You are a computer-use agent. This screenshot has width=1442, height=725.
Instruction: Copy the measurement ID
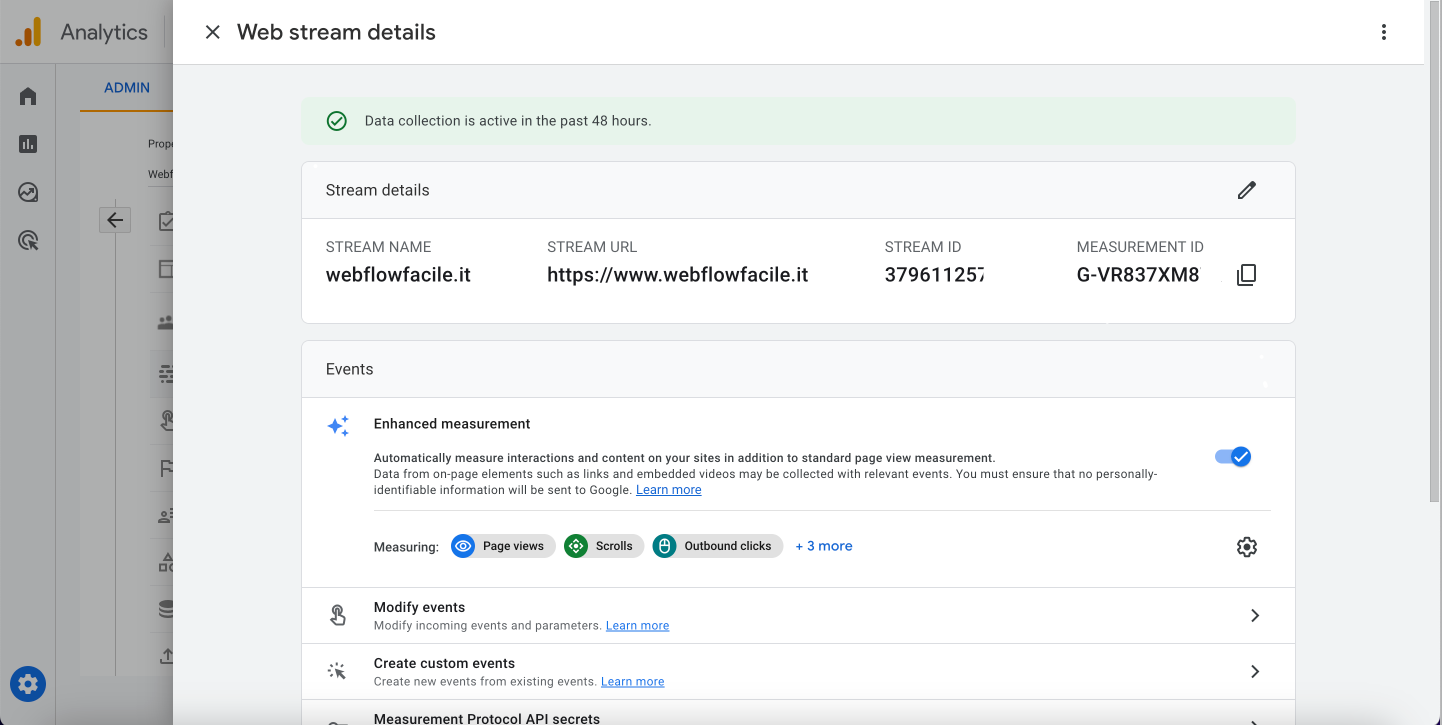[x=1246, y=275]
